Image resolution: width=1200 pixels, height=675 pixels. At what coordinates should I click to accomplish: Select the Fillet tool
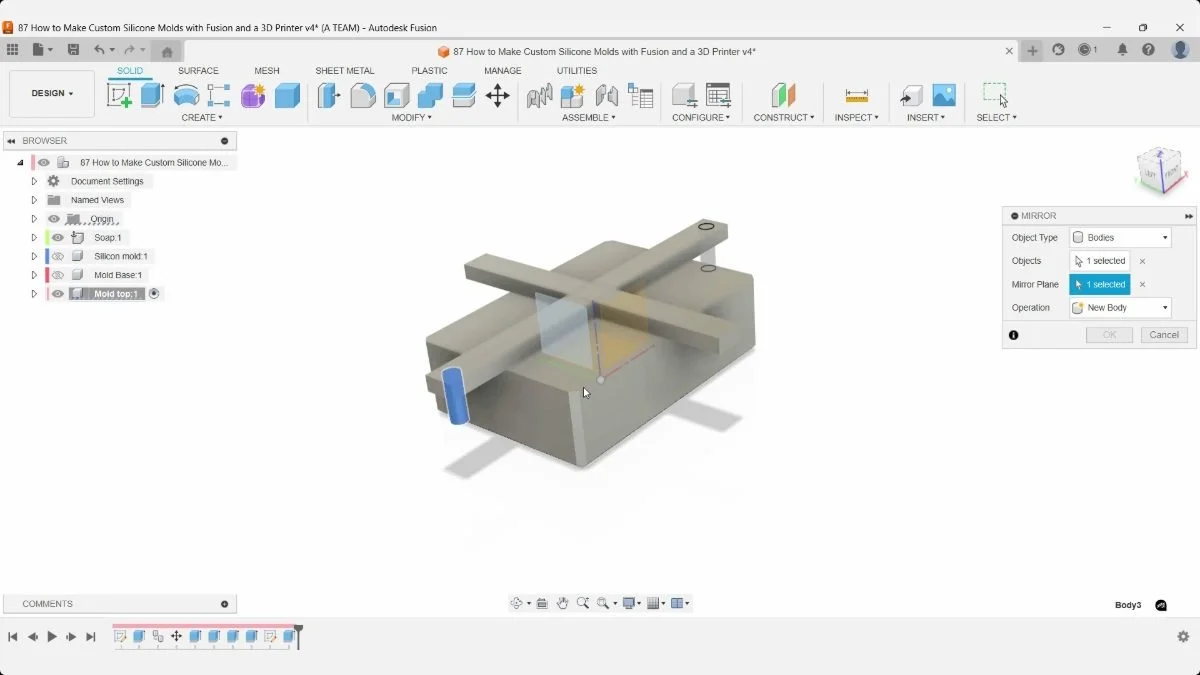click(x=363, y=95)
